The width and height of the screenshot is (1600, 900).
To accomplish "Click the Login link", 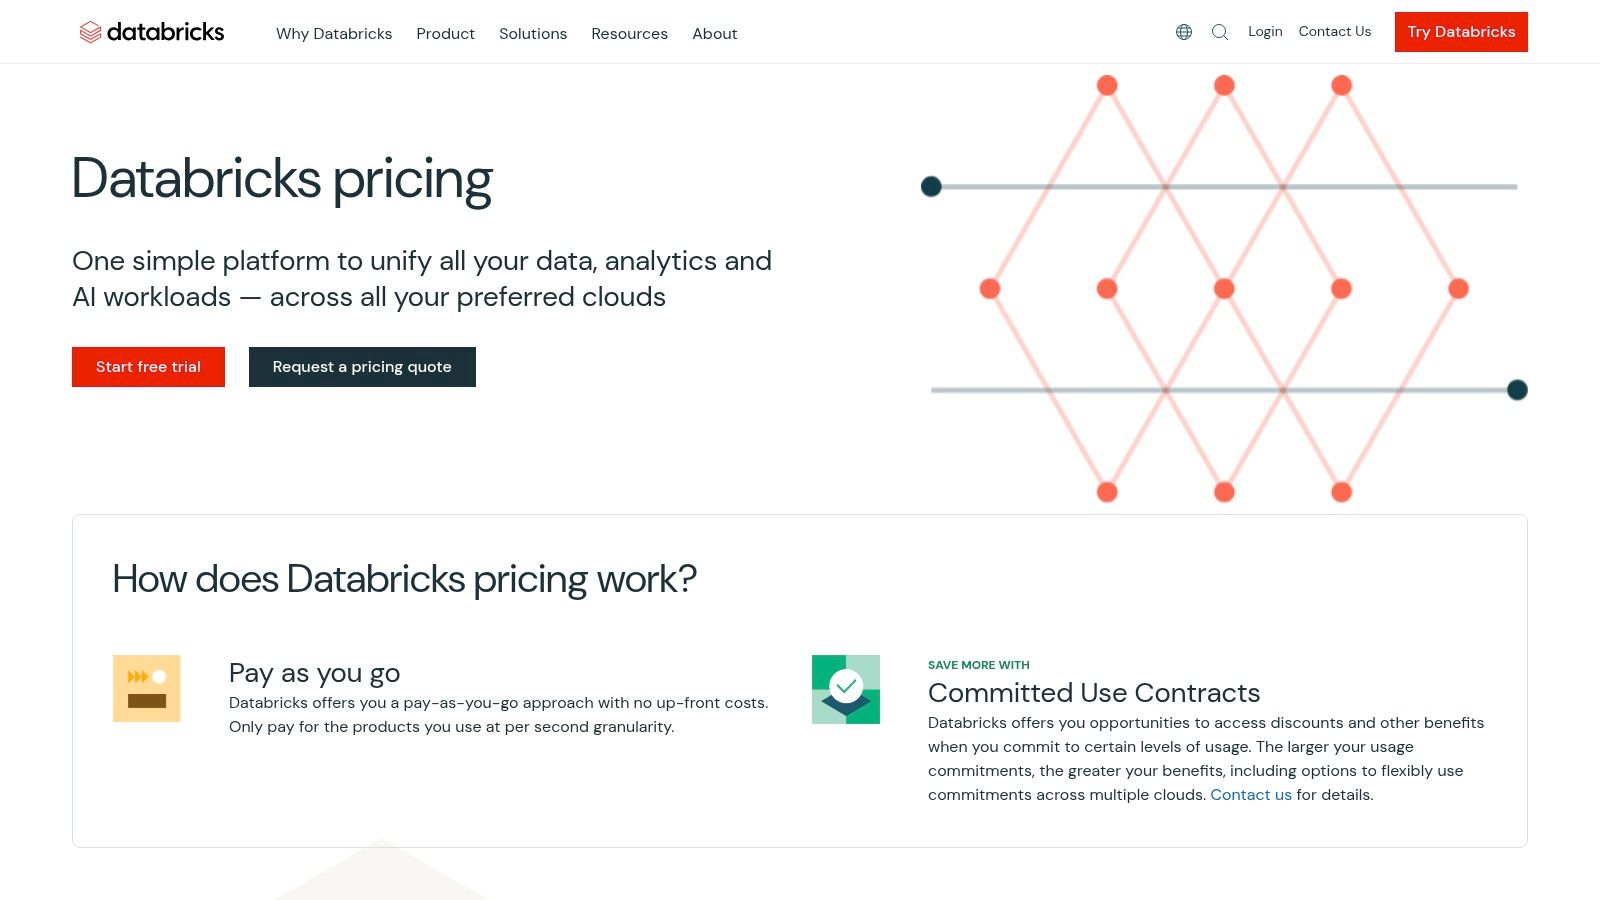I will (1264, 31).
